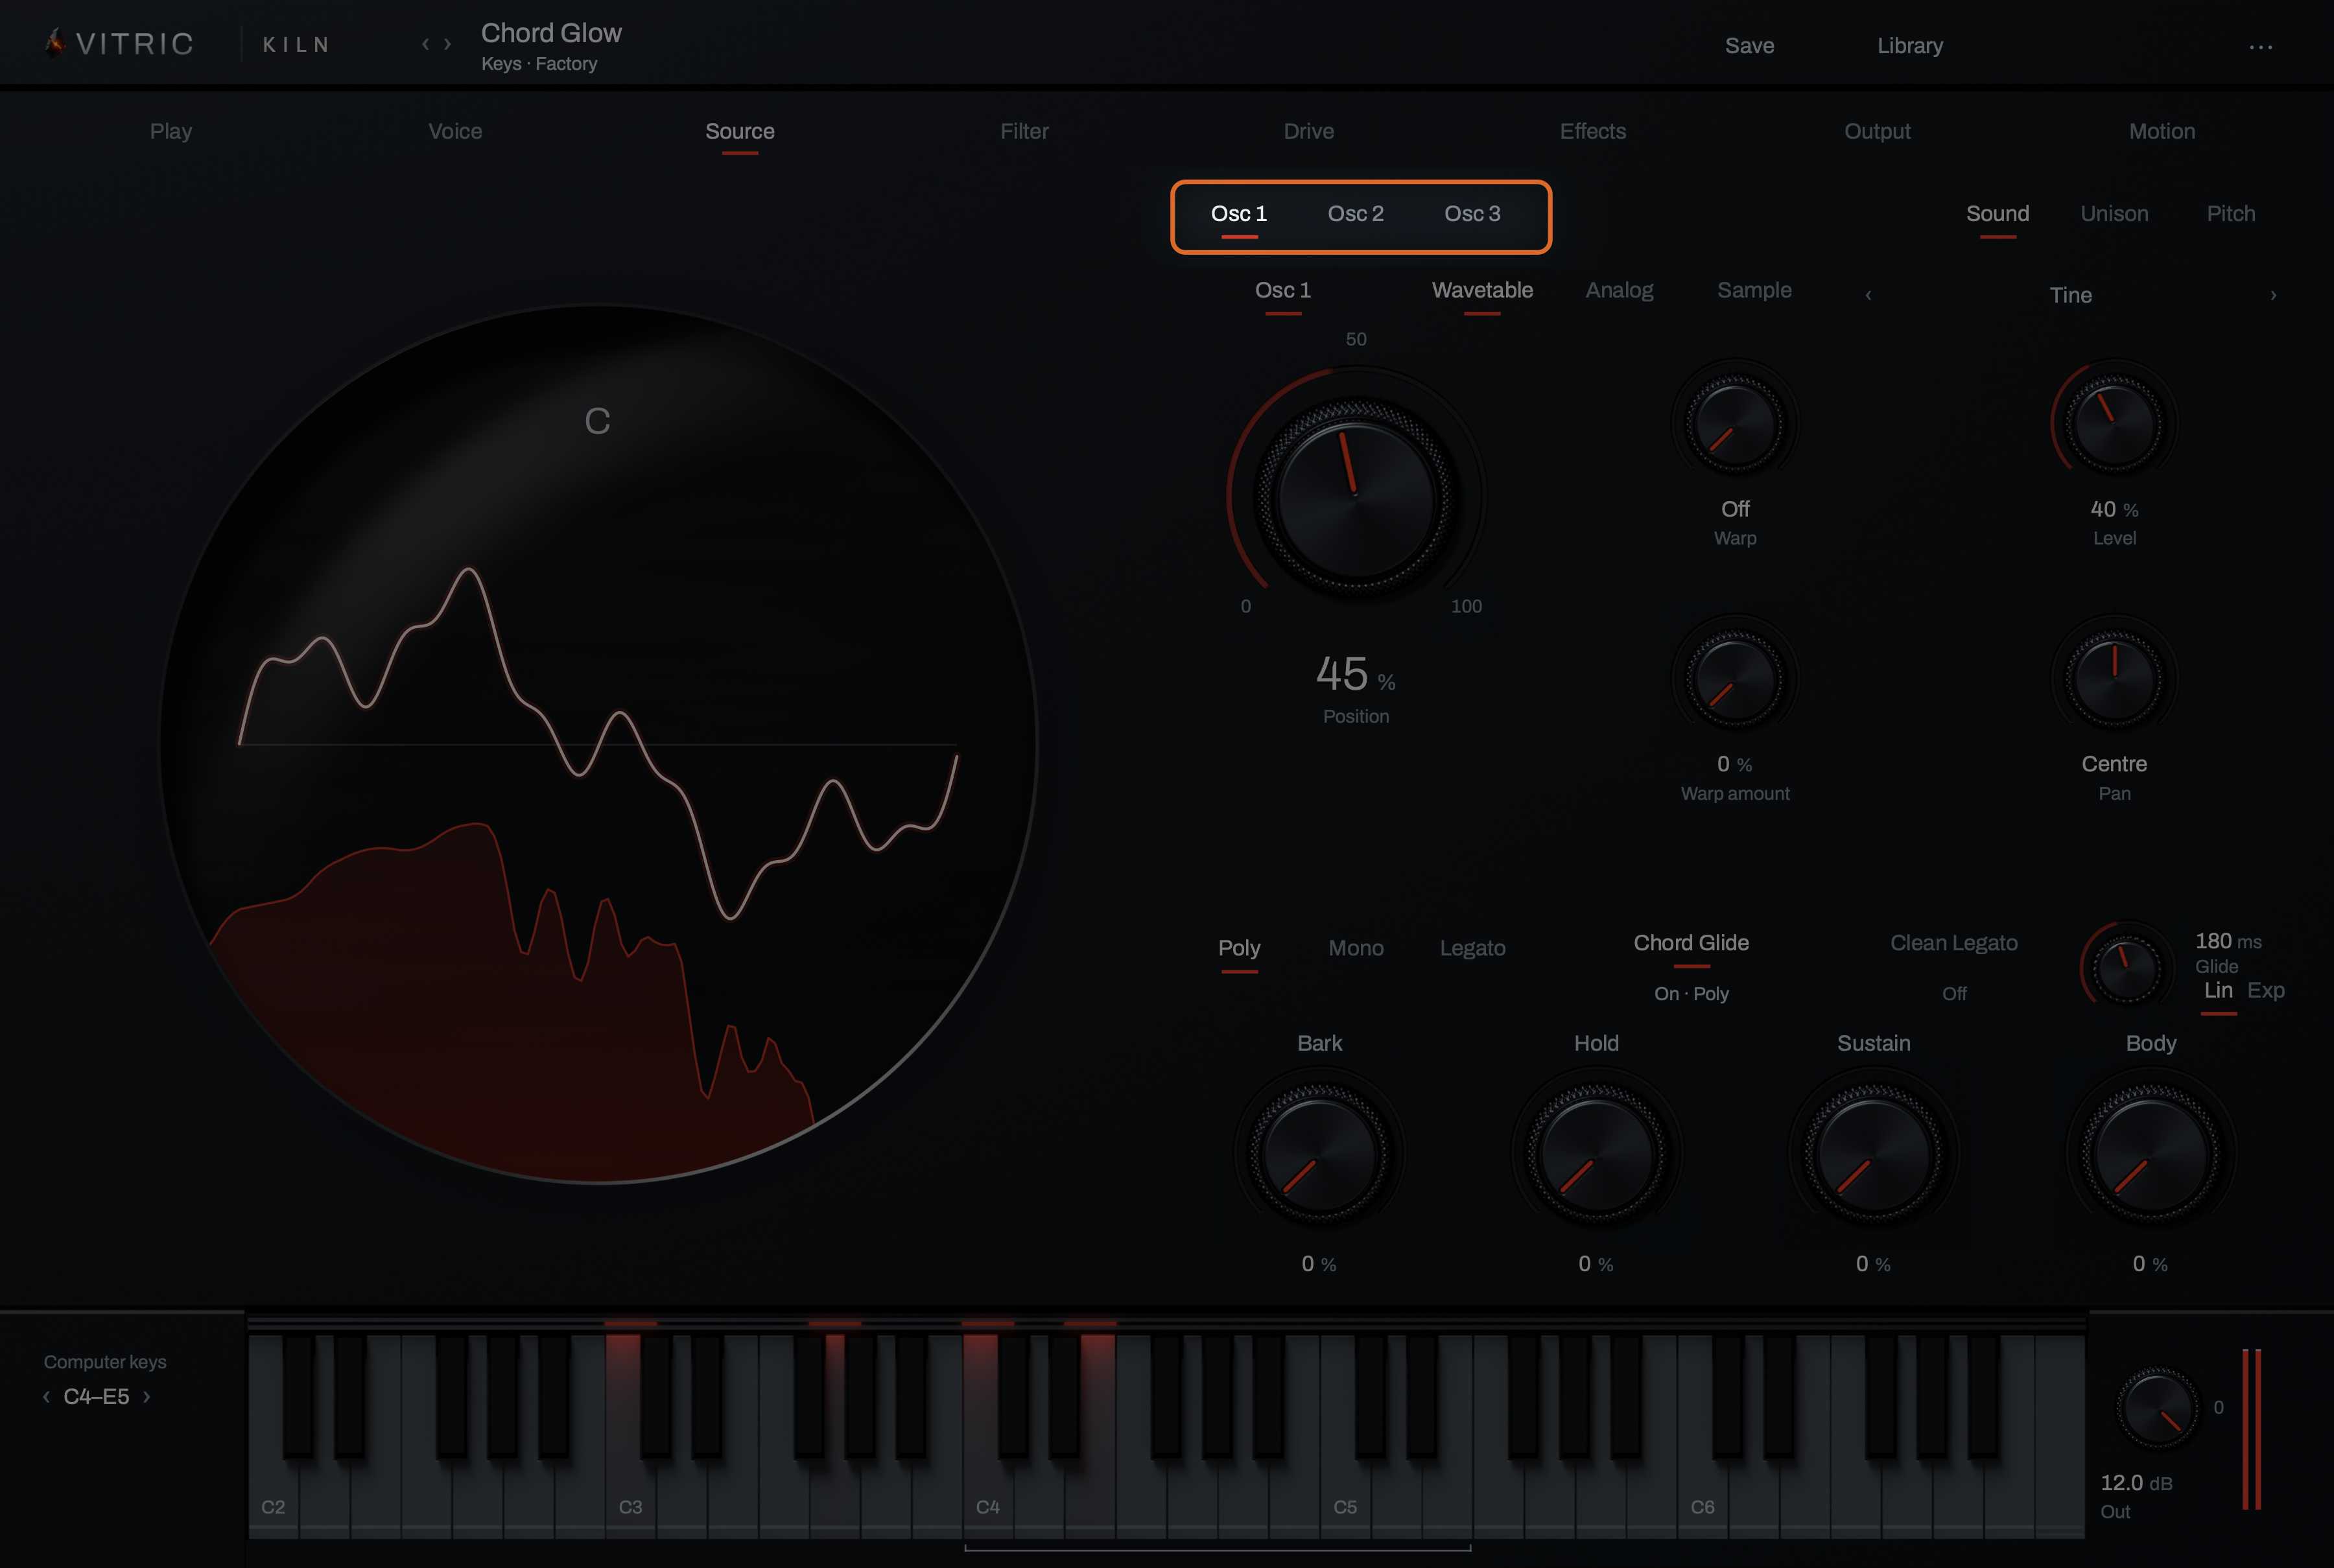Image resolution: width=2334 pixels, height=1568 pixels.
Task: Enable Legato voice mode
Action: (1472, 948)
